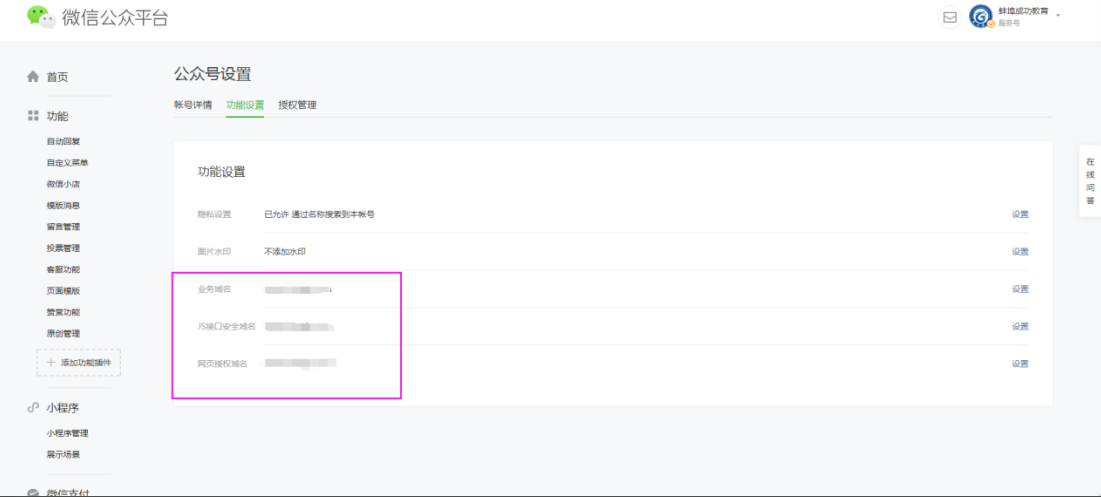
Task: Select the 功能设置 tab
Action: 245,105
